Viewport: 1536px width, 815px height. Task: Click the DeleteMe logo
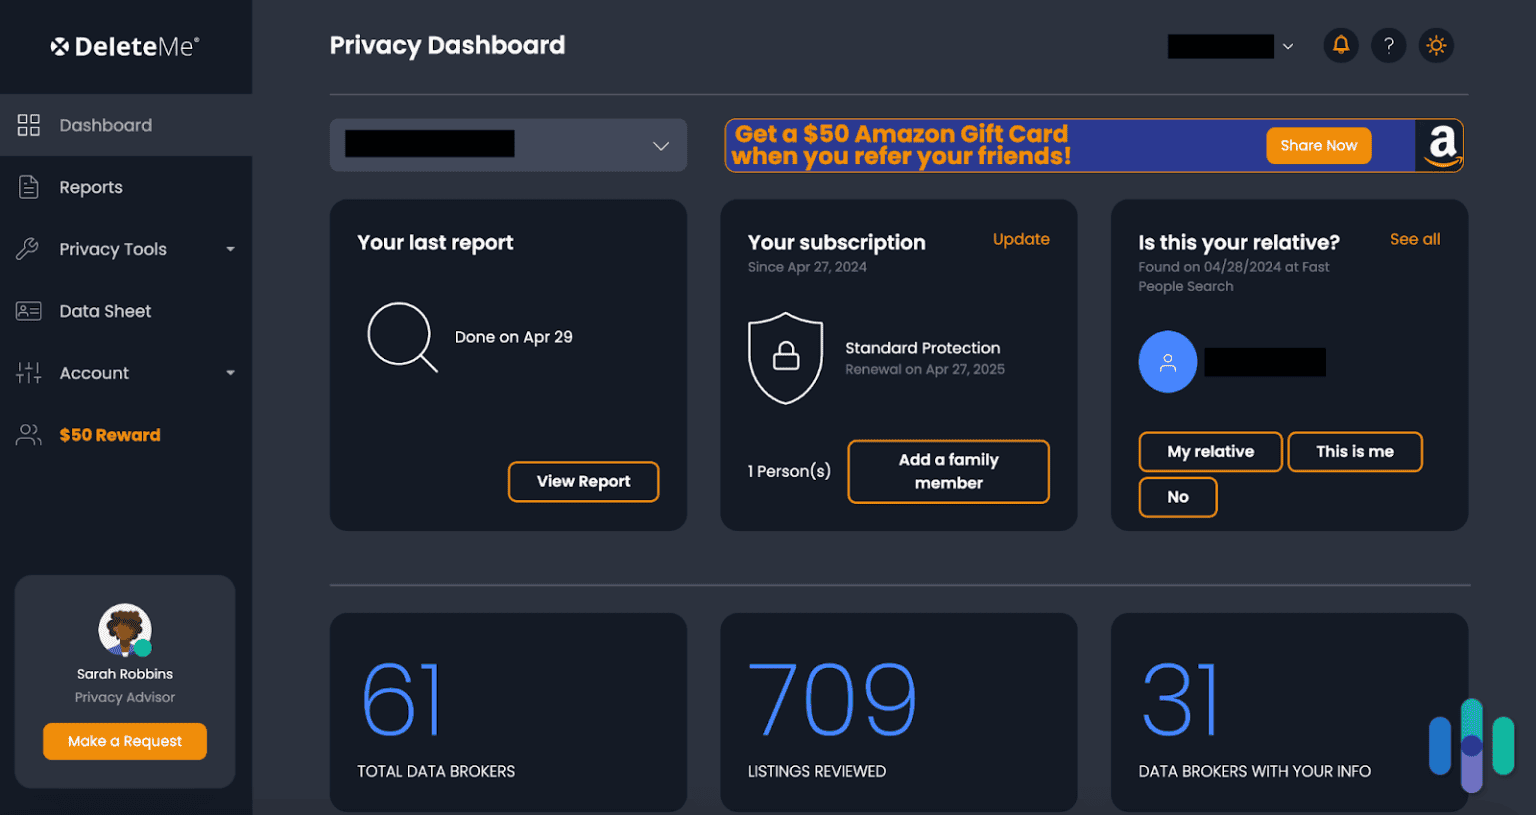[124, 45]
